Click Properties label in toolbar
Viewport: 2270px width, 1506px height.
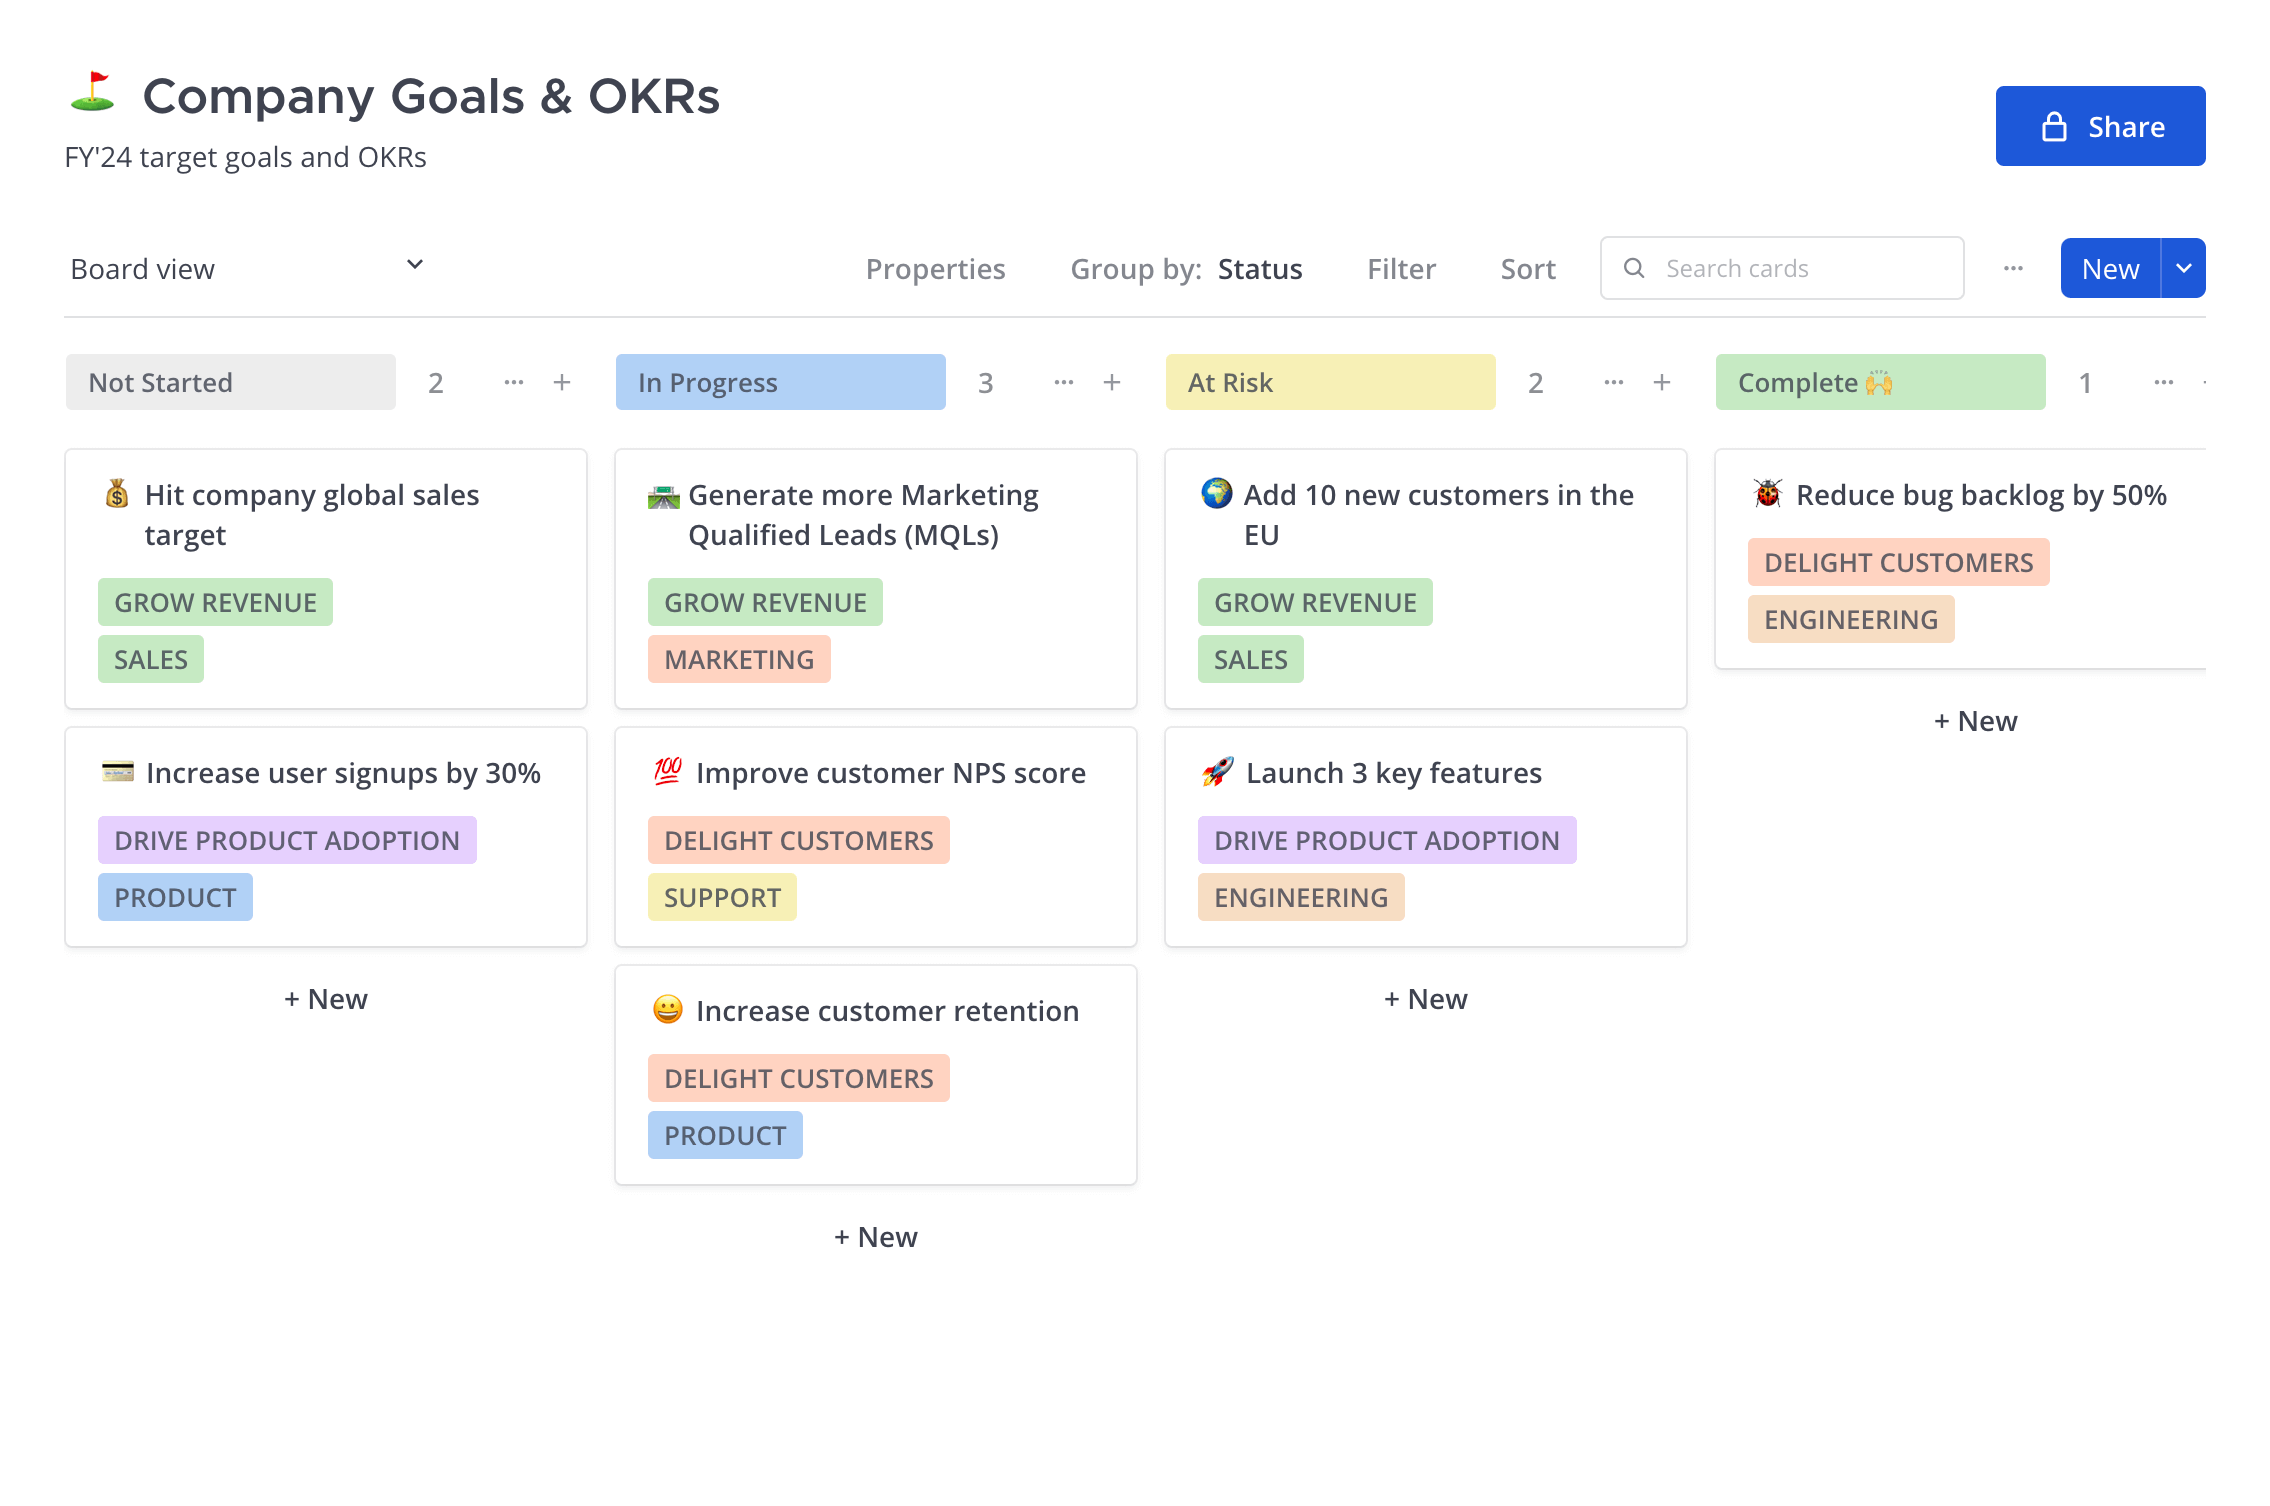934,267
